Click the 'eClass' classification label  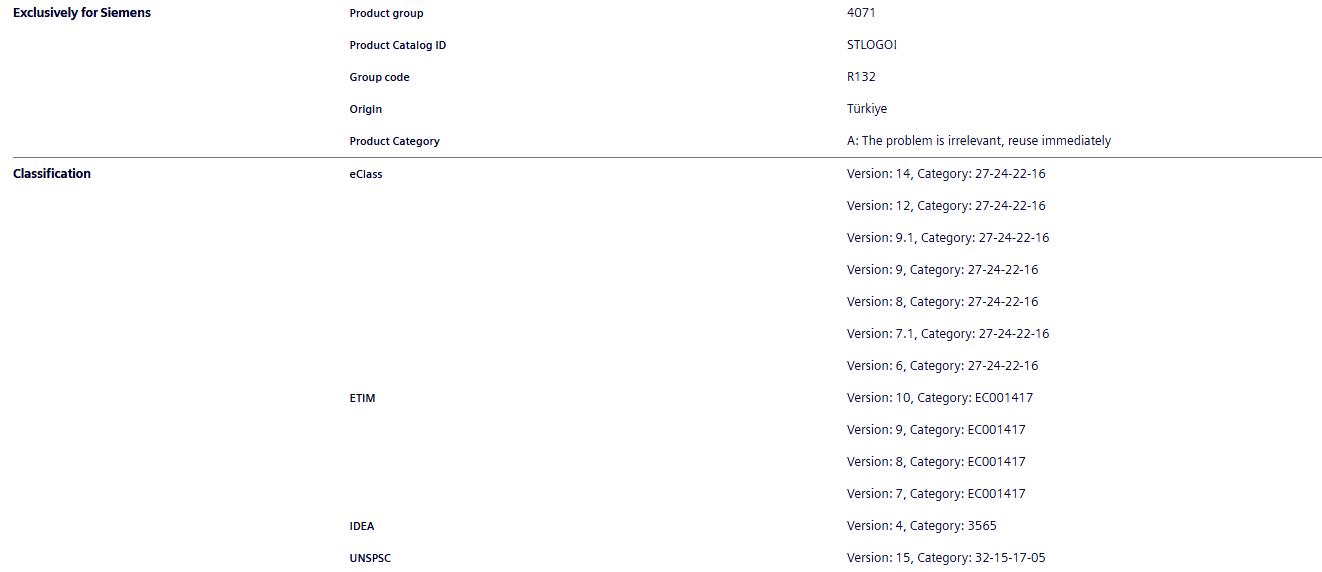[x=366, y=174]
